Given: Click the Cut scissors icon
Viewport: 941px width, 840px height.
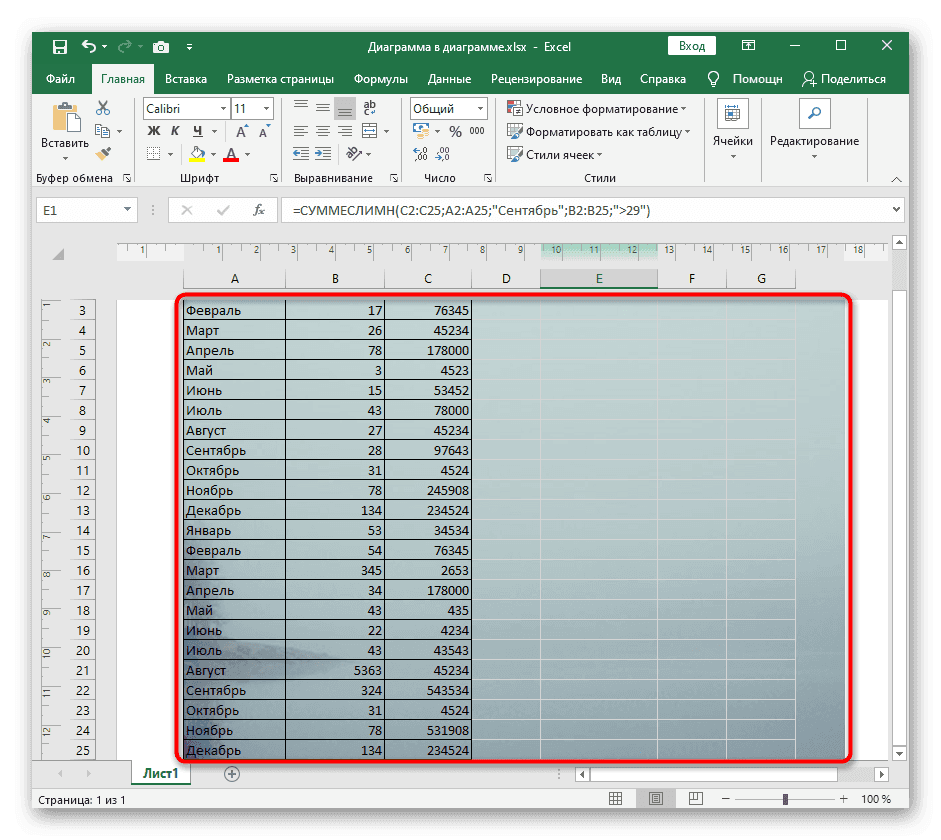Looking at the screenshot, I should click(x=103, y=109).
